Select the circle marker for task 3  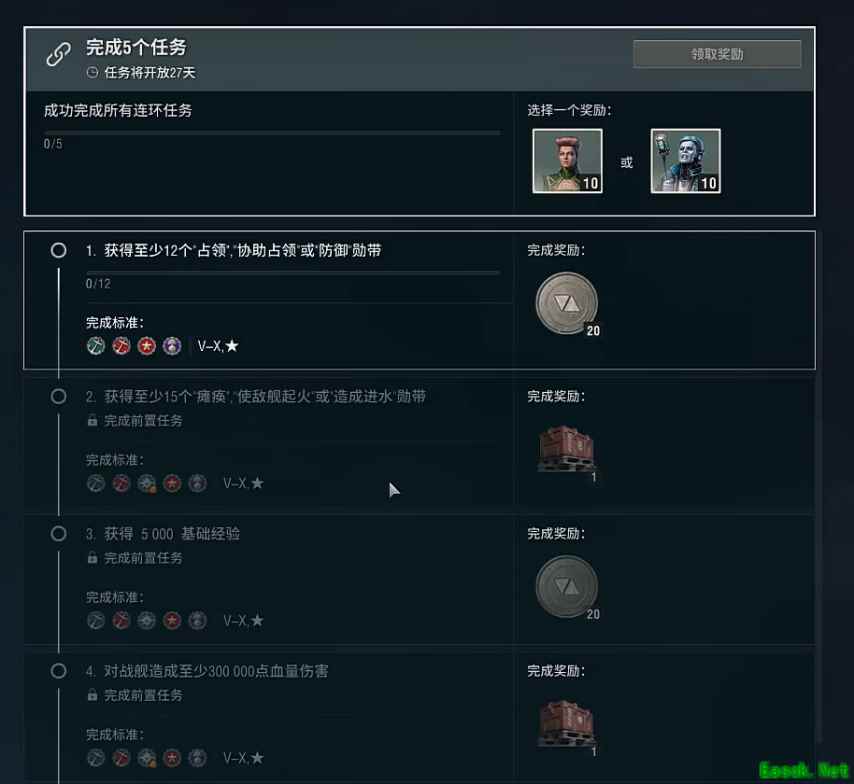point(58,533)
